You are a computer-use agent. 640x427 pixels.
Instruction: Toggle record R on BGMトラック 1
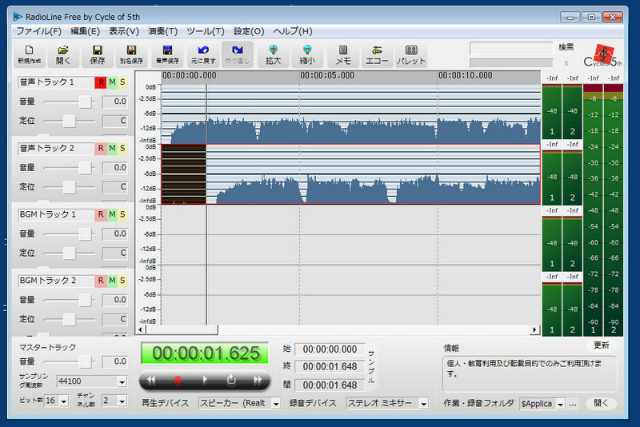(x=100, y=214)
